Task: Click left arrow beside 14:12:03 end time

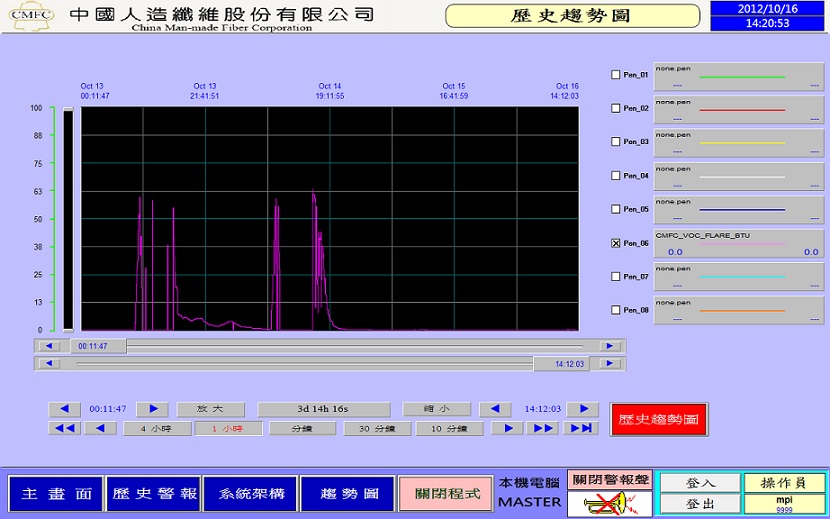Action: point(495,409)
